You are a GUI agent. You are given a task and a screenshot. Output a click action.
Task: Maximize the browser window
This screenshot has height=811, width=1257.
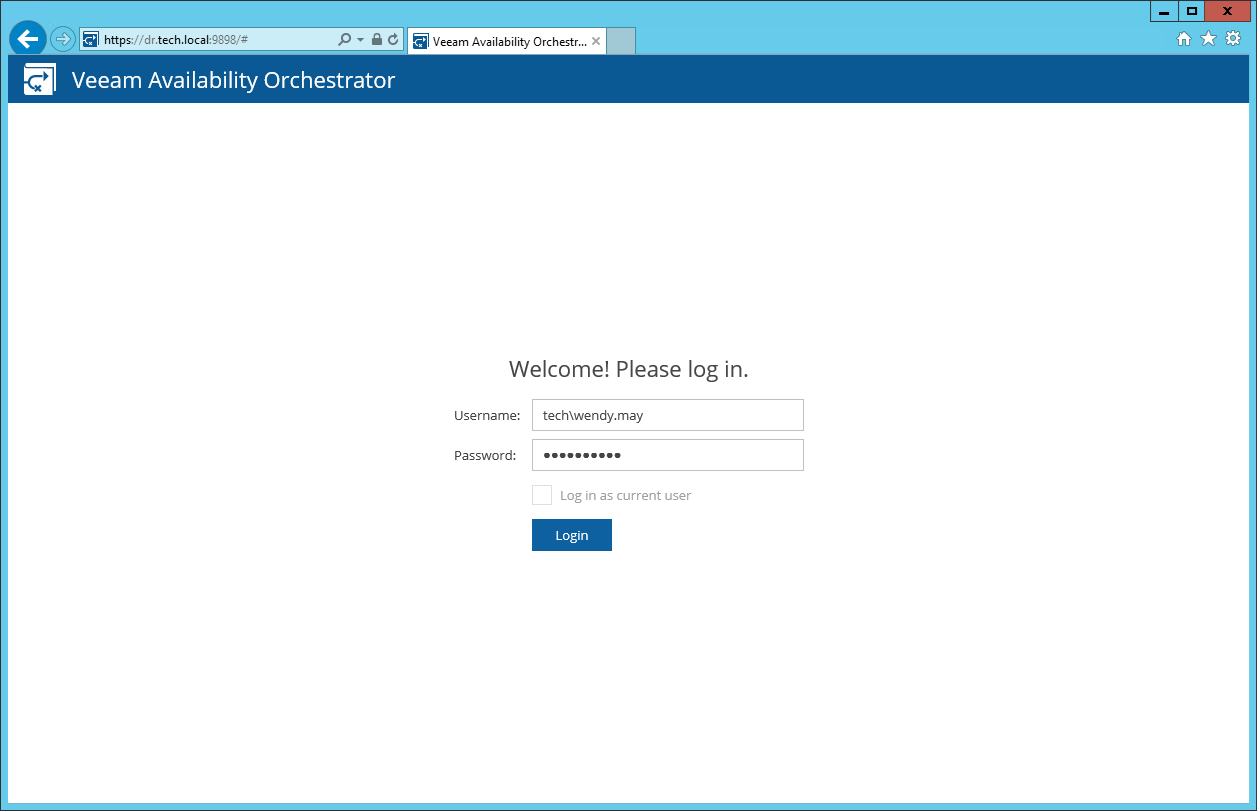[1192, 11]
